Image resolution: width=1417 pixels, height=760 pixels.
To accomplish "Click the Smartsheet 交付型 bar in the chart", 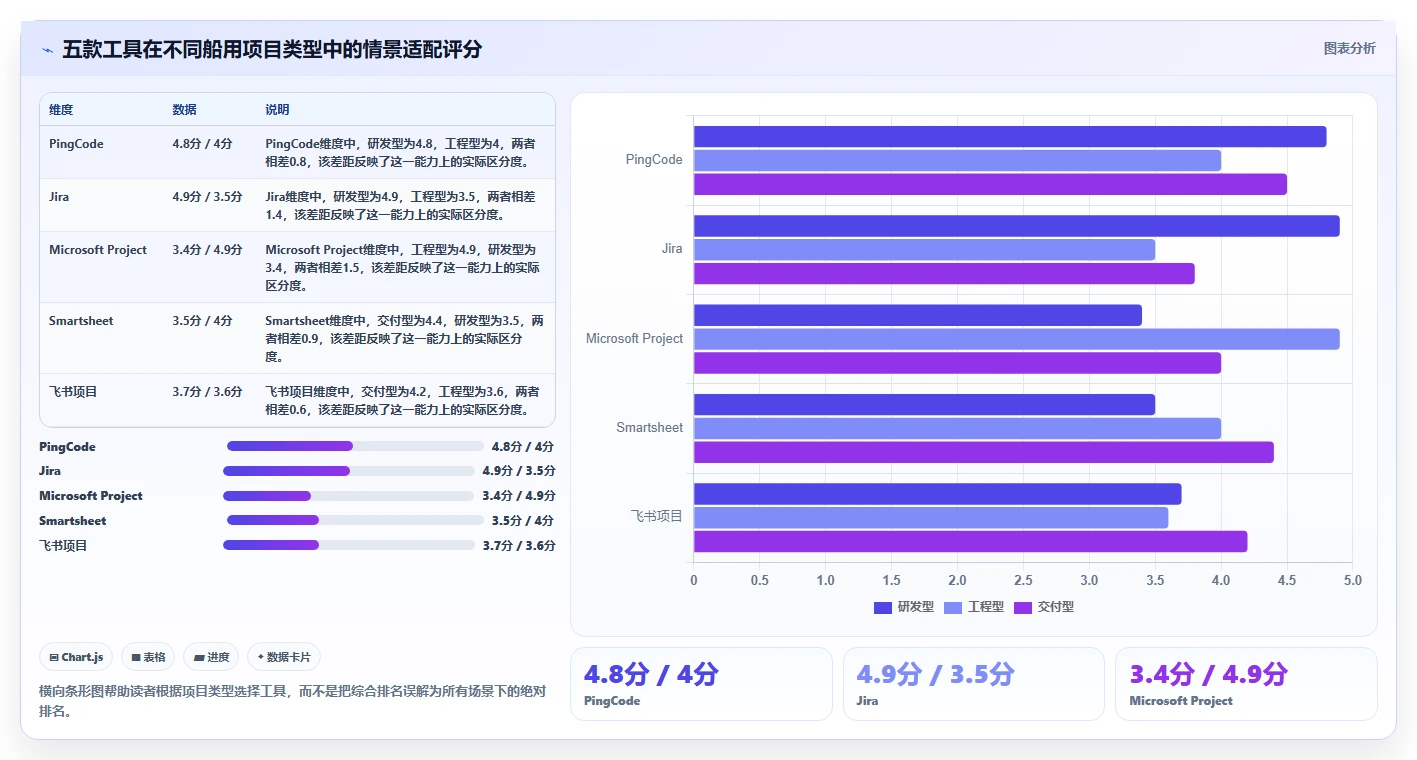I will click(x=984, y=452).
